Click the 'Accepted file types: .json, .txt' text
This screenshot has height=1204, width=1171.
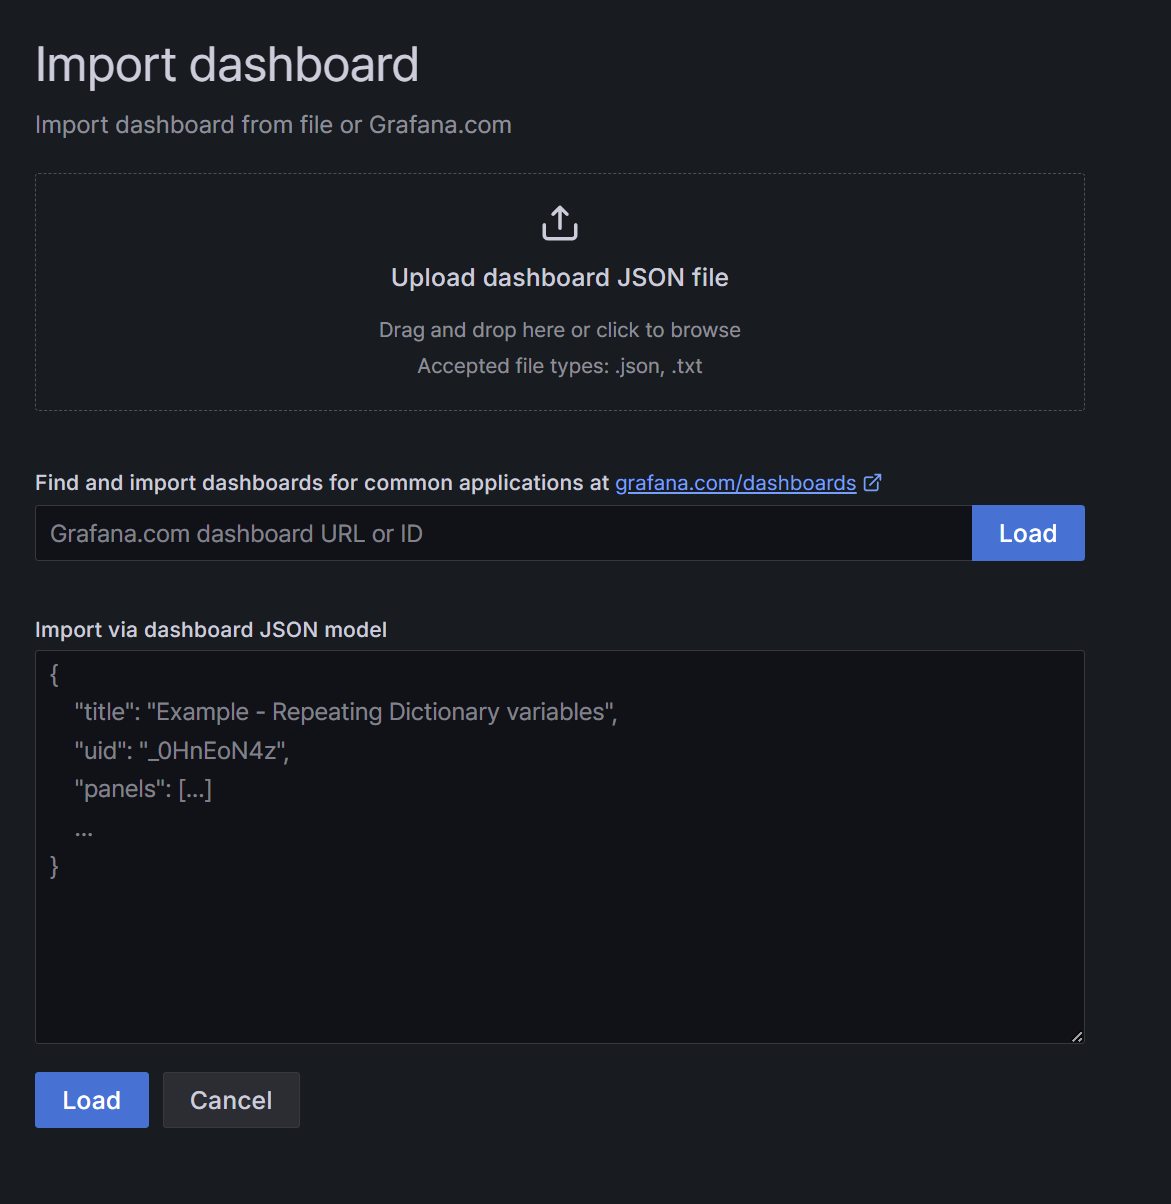(x=560, y=366)
